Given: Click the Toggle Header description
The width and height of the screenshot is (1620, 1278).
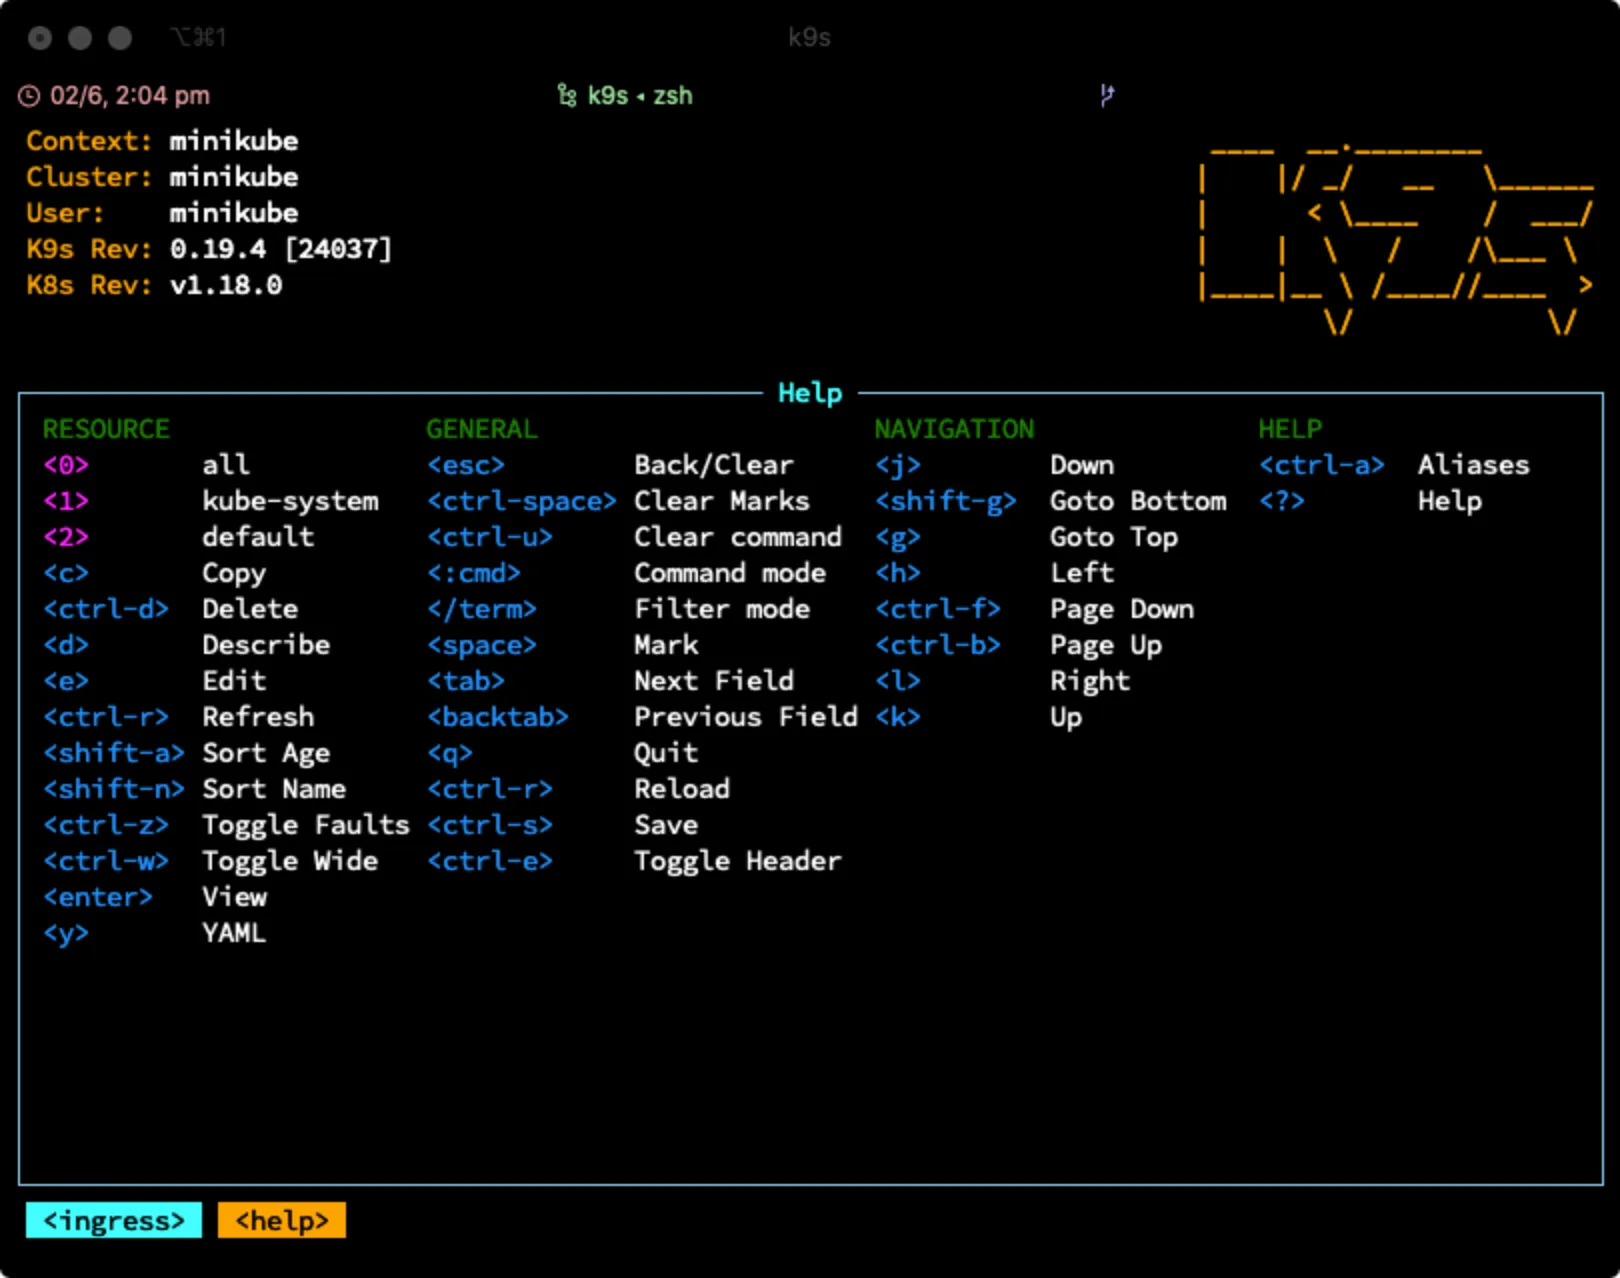Looking at the screenshot, I should point(738,861).
